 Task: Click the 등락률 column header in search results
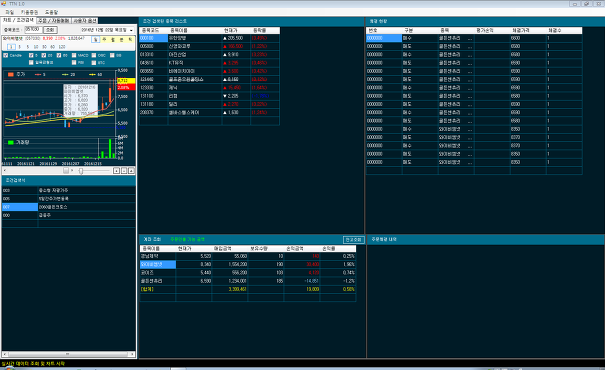pos(265,30)
